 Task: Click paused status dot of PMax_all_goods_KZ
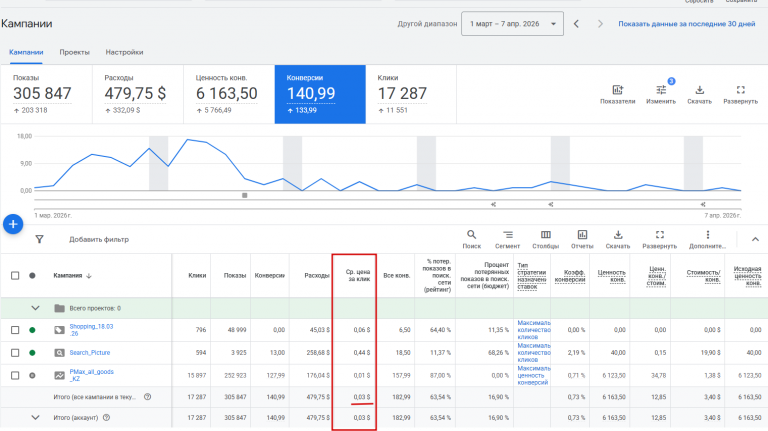(x=32, y=376)
